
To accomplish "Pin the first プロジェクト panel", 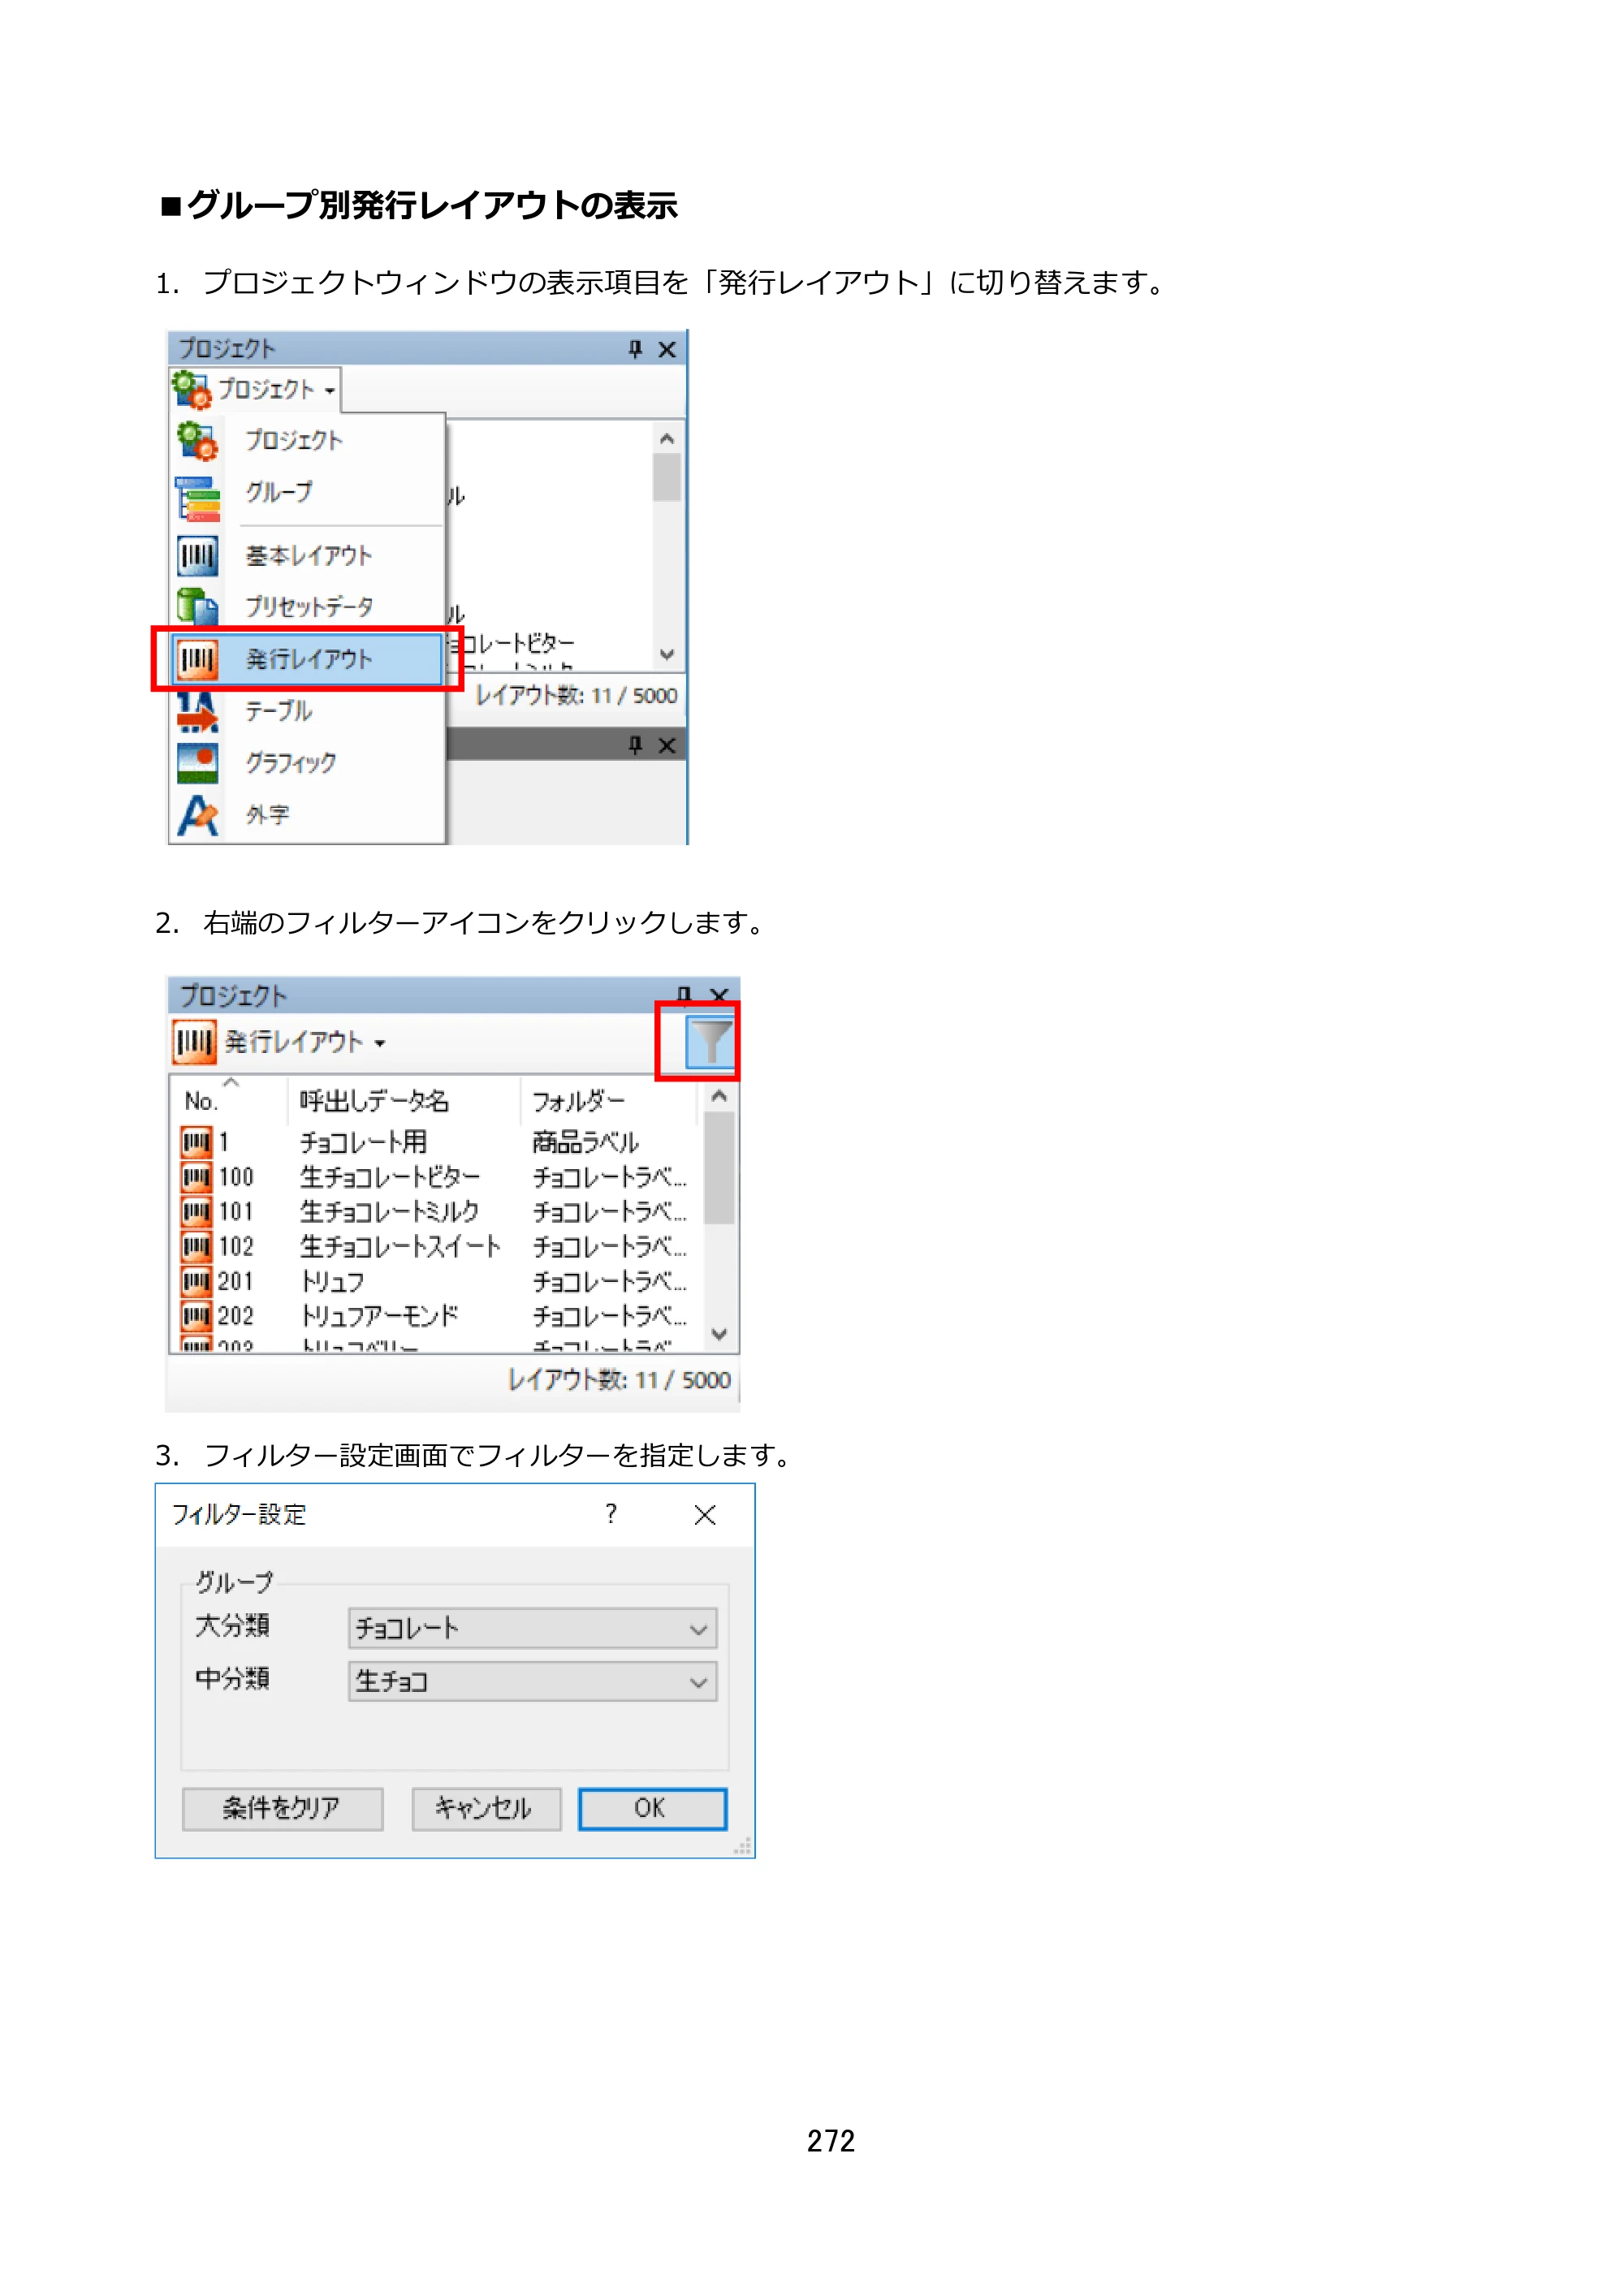I will coord(635,349).
